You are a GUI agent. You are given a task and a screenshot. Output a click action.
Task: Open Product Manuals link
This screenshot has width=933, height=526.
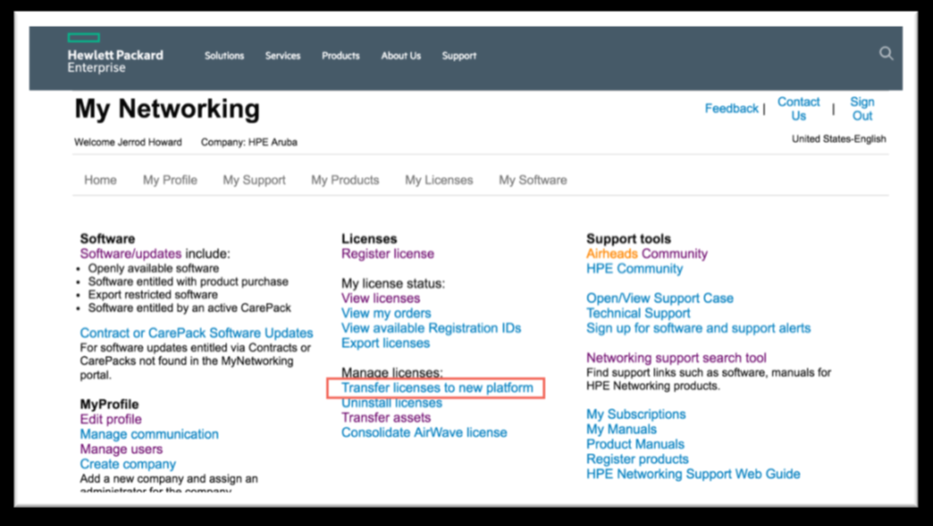click(x=635, y=444)
